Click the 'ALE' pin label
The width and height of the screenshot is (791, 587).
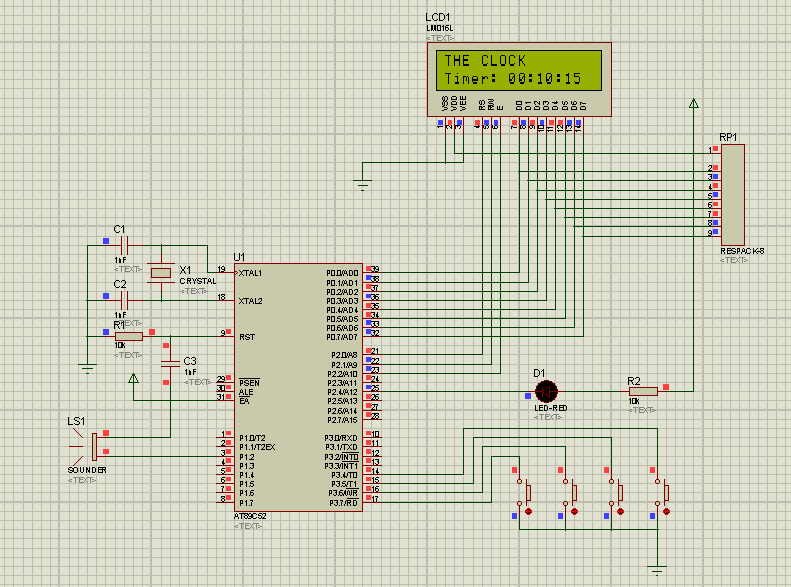[246, 392]
